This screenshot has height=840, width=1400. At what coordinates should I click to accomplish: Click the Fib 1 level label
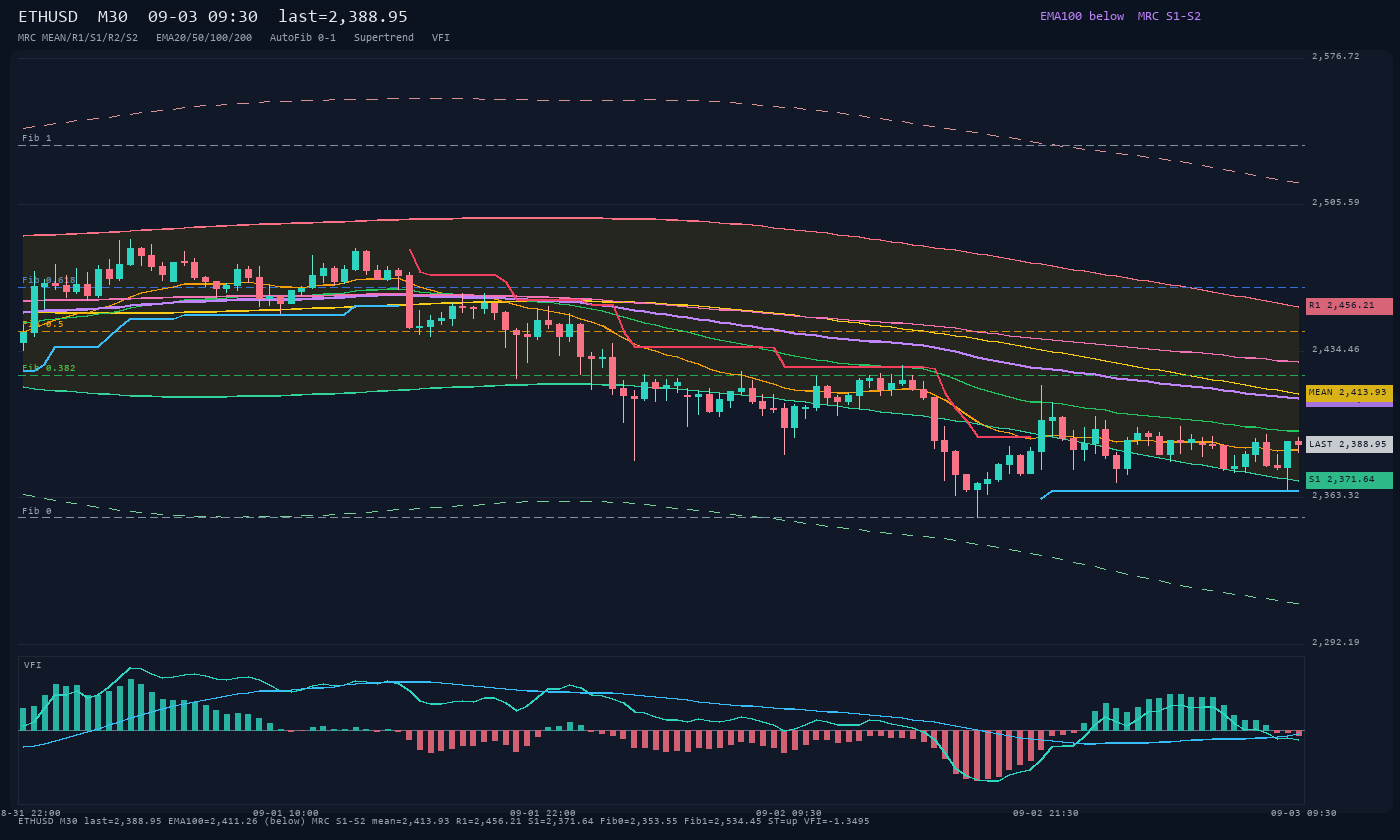(37, 138)
